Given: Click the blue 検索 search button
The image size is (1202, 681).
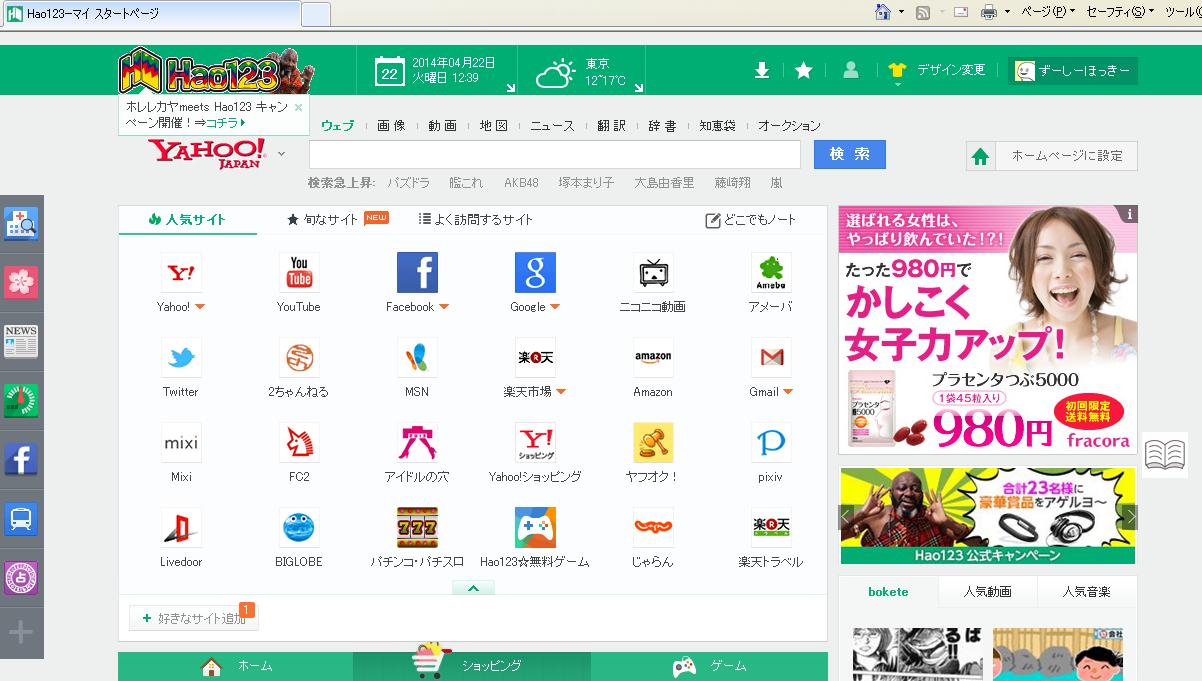Looking at the screenshot, I should (850, 154).
